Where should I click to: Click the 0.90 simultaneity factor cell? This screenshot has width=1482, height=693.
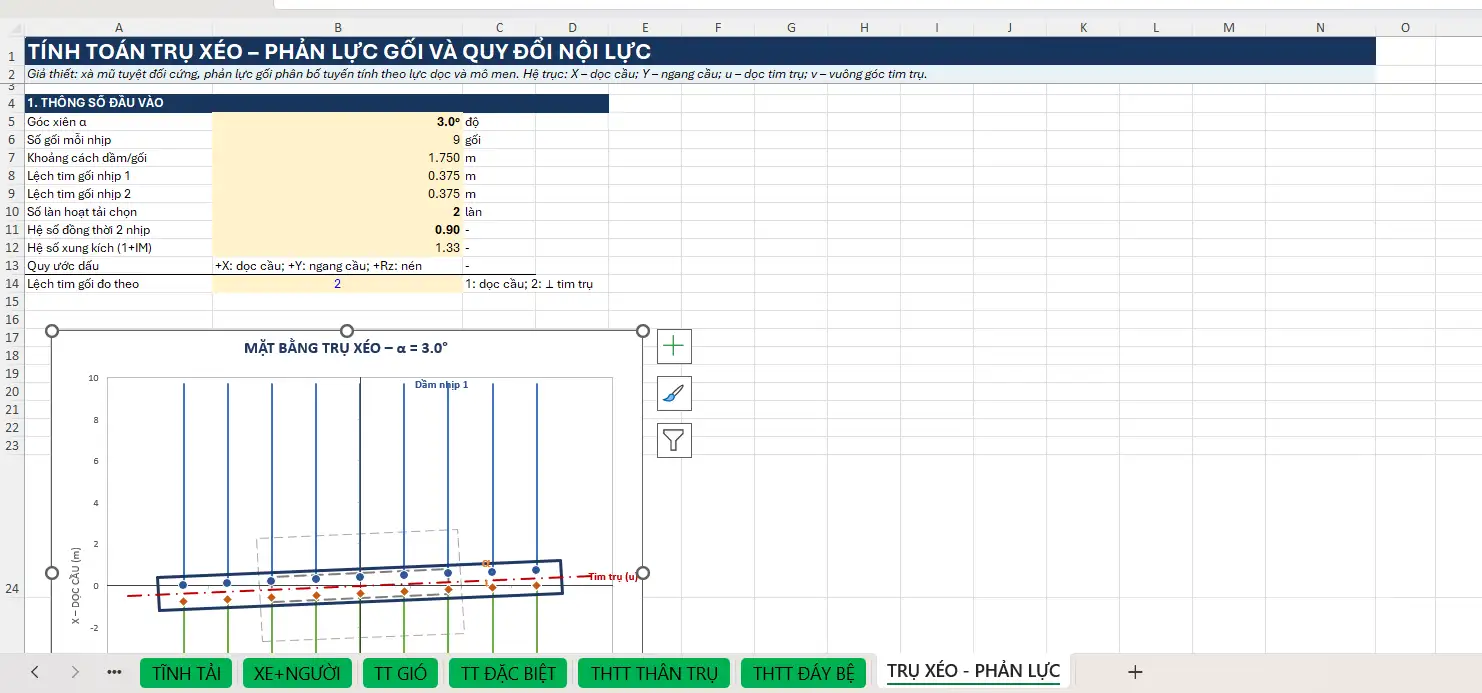337,230
